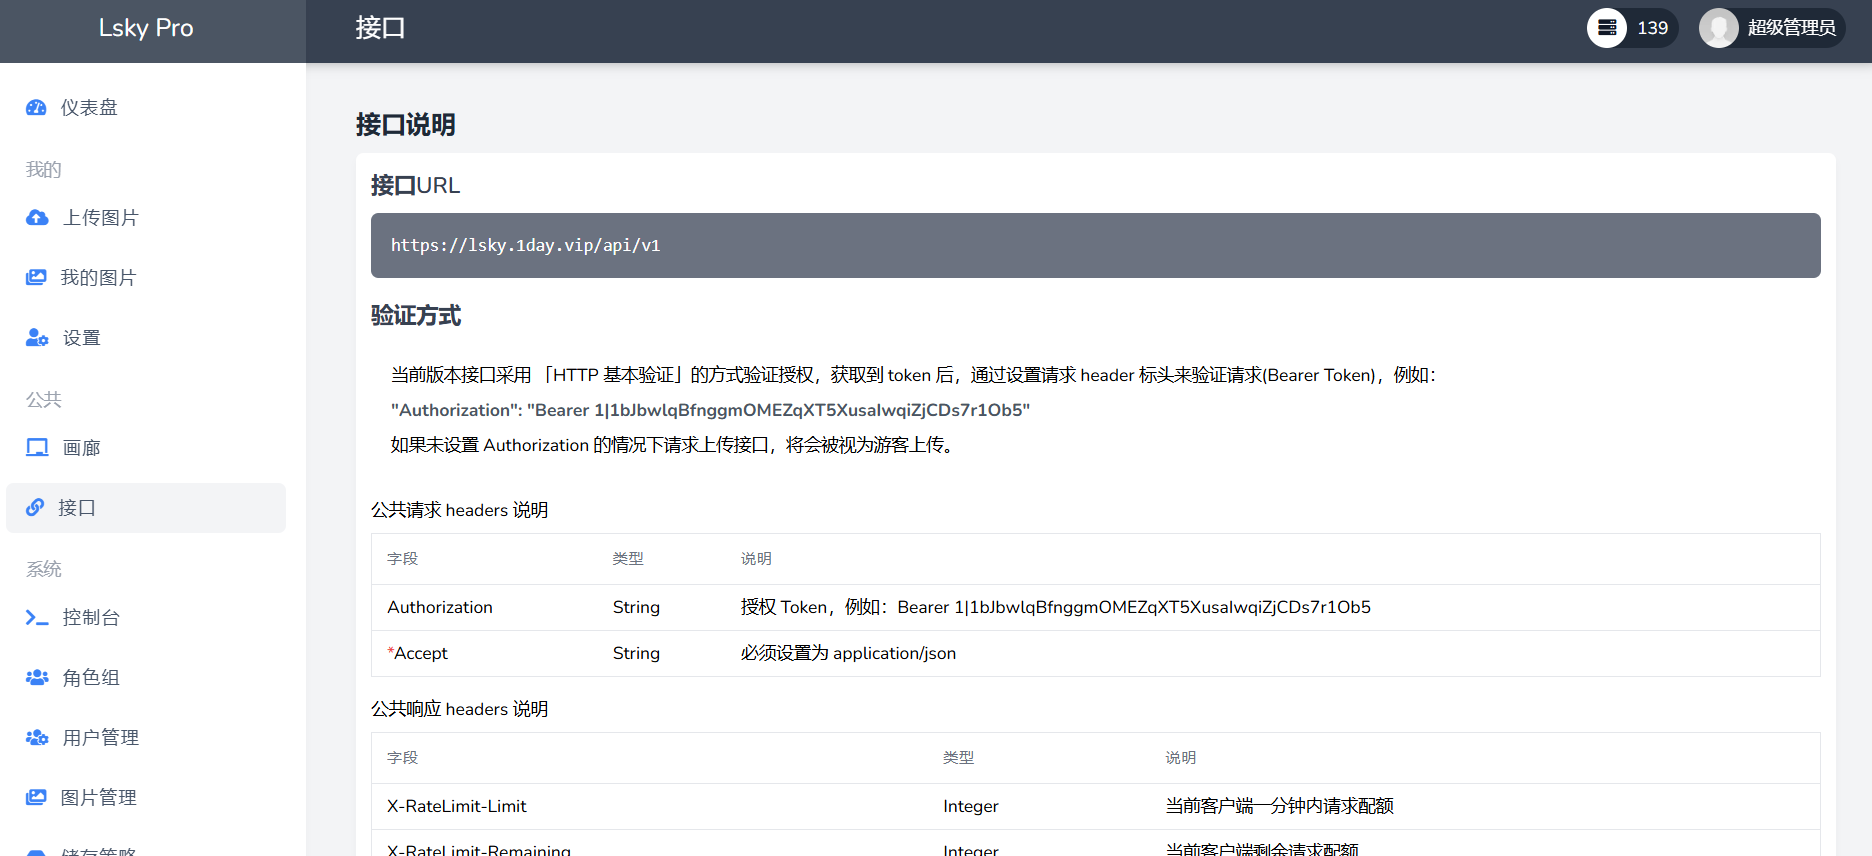Open 控制台 console page

[146, 618]
